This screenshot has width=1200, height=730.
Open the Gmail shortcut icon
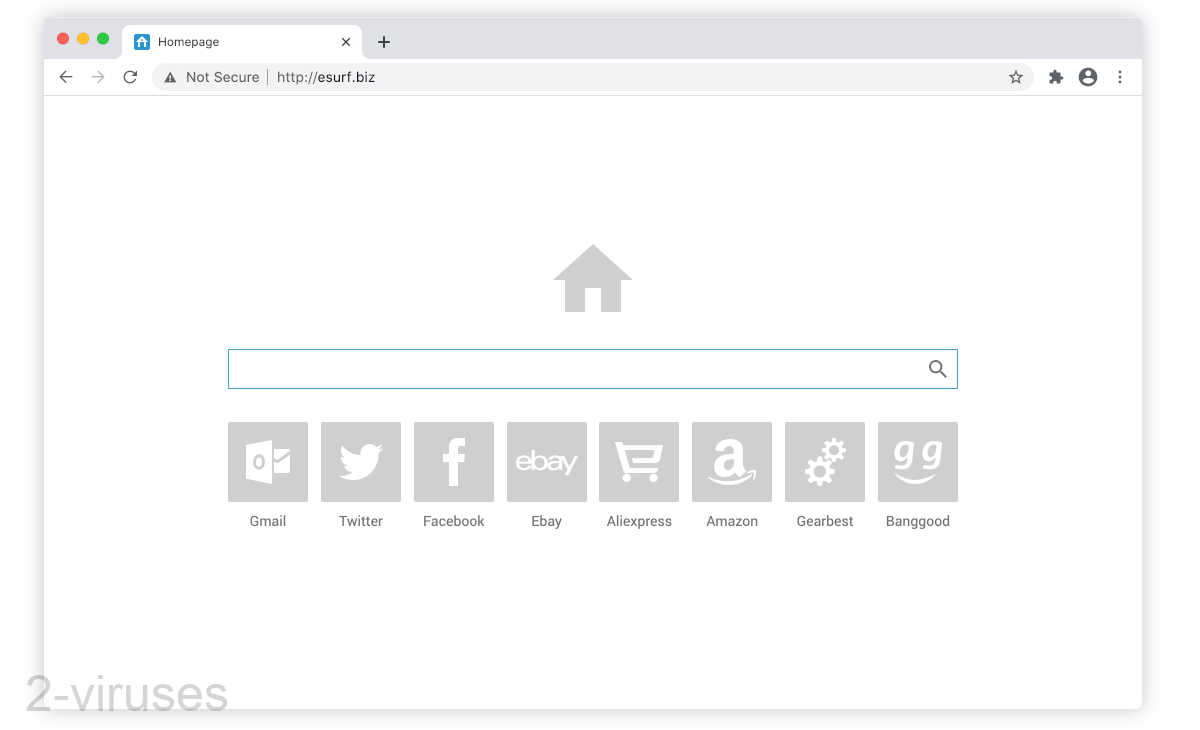267,462
